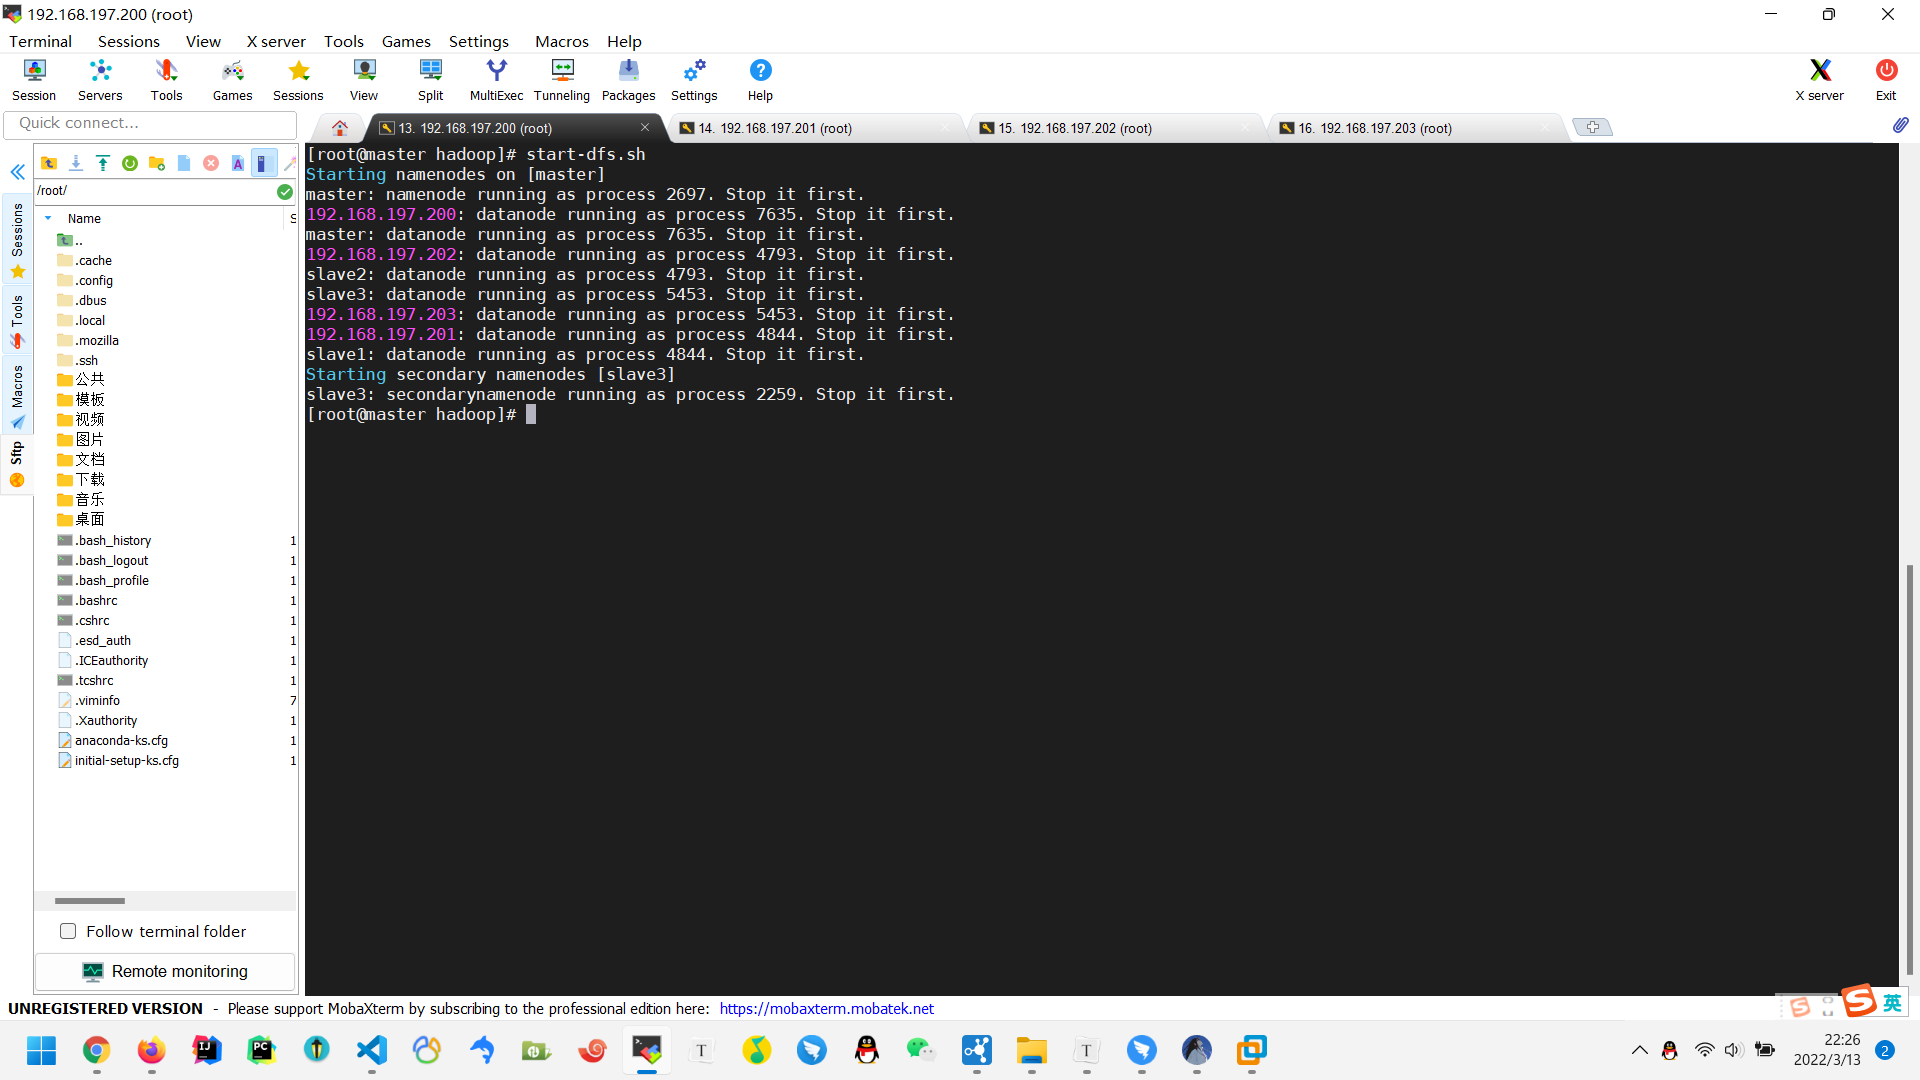
Task: Open the mobaxterm.mobatek.net link
Action: tap(826, 1008)
